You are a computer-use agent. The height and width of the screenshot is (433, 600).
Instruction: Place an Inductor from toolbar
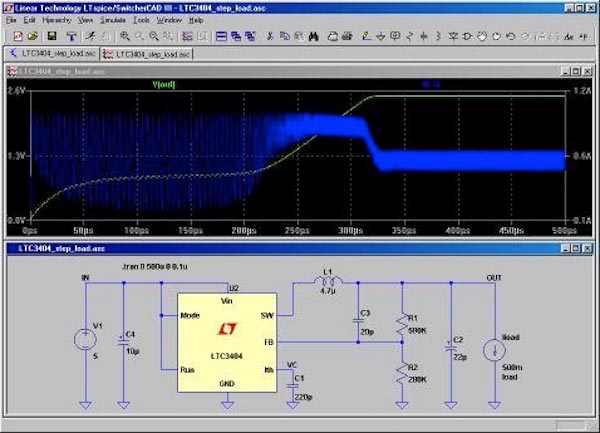pyautogui.click(x=438, y=36)
